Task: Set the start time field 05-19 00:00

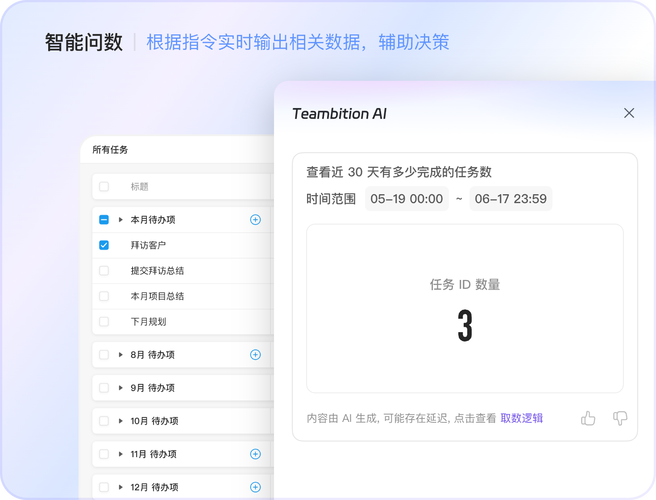Action: (407, 199)
